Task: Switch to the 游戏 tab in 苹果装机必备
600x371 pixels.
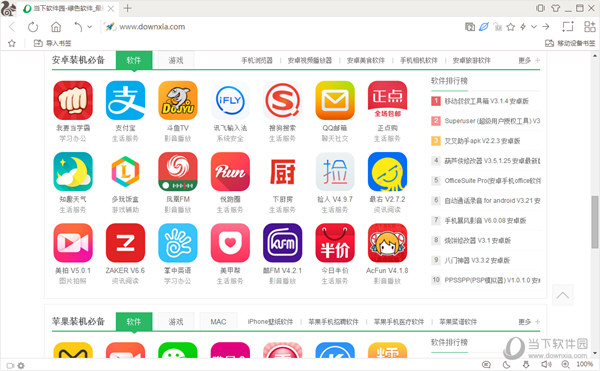Action: click(x=176, y=322)
